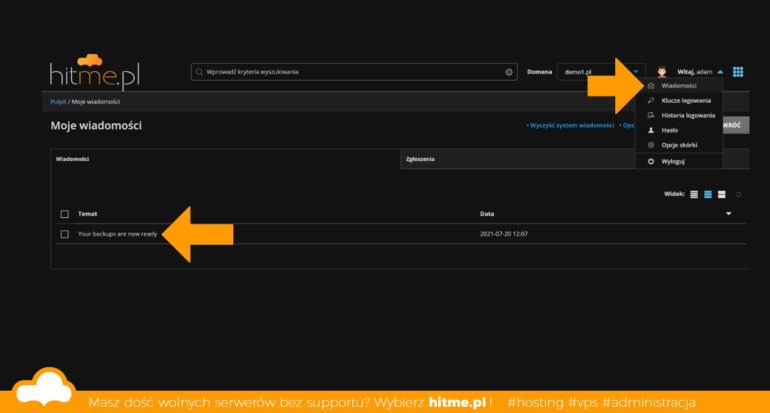
Task: Select Klucze logowania menu entry
Action: pos(679,101)
